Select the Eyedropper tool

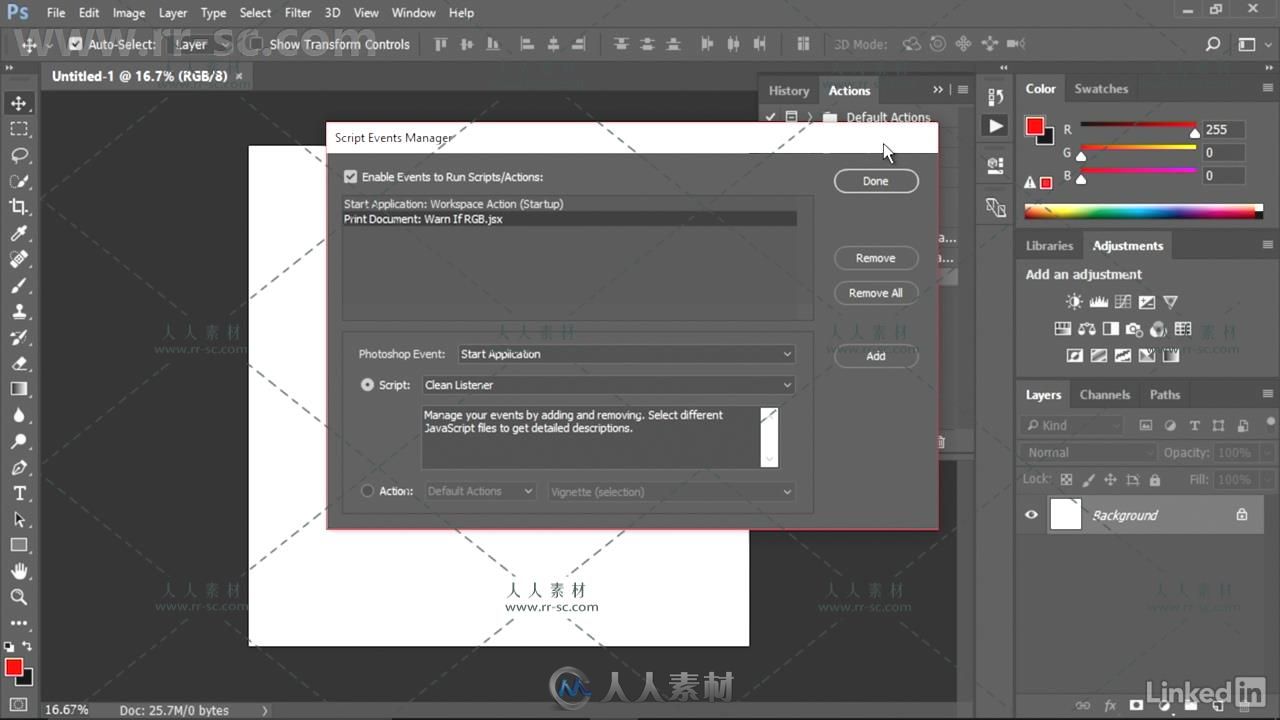tap(19, 233)
